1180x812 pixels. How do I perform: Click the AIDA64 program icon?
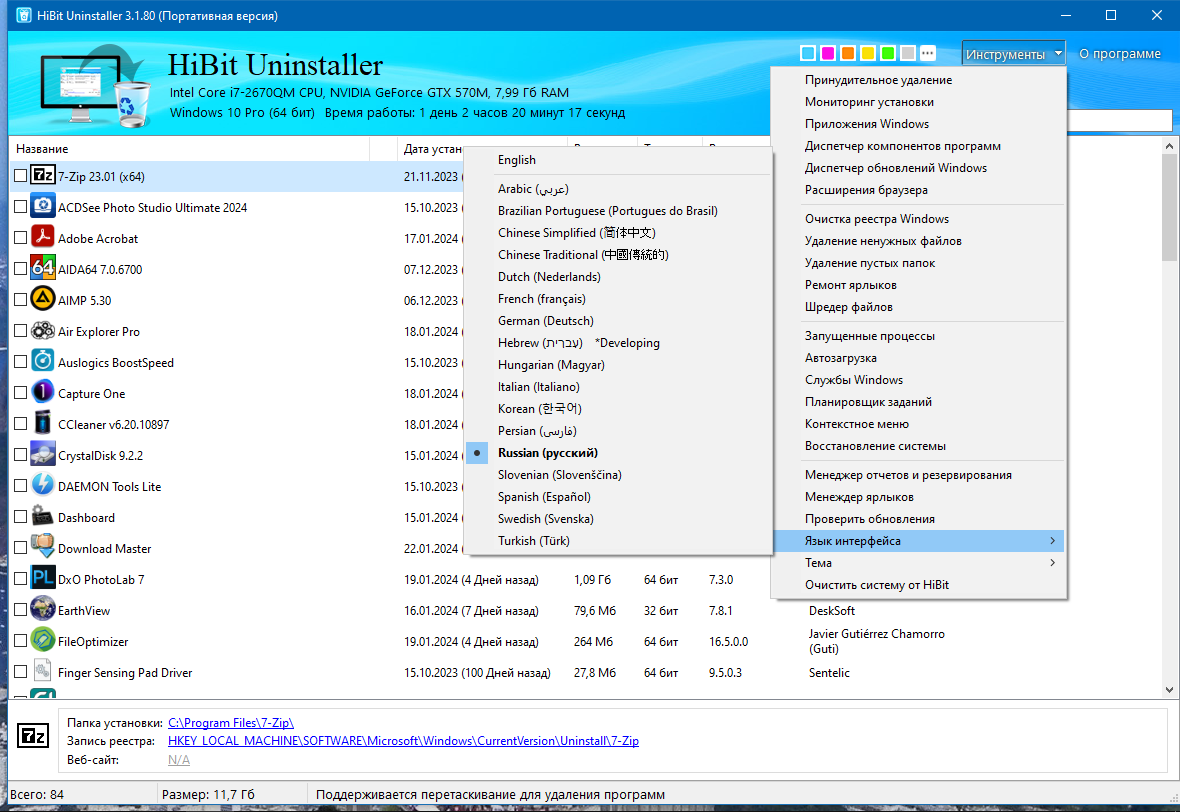tap(43, 269)
